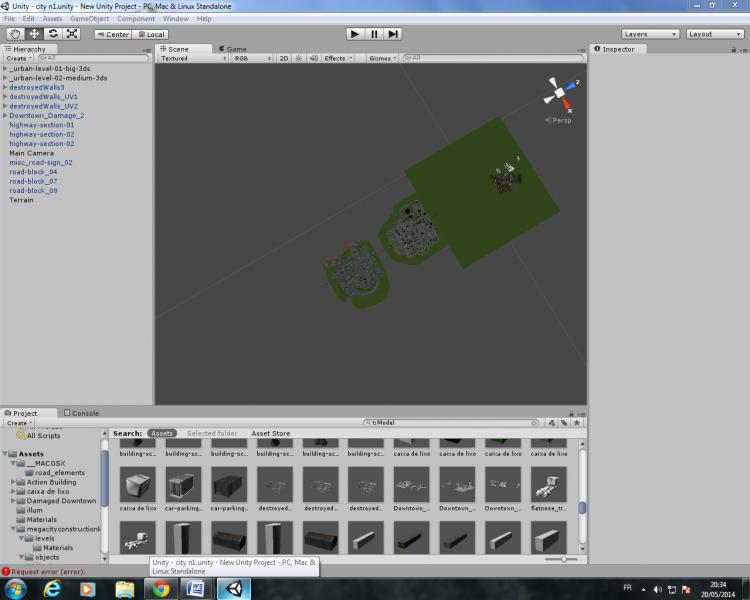Open the Window menu
This screenshot has width=750, height=600.
[176, 19]
